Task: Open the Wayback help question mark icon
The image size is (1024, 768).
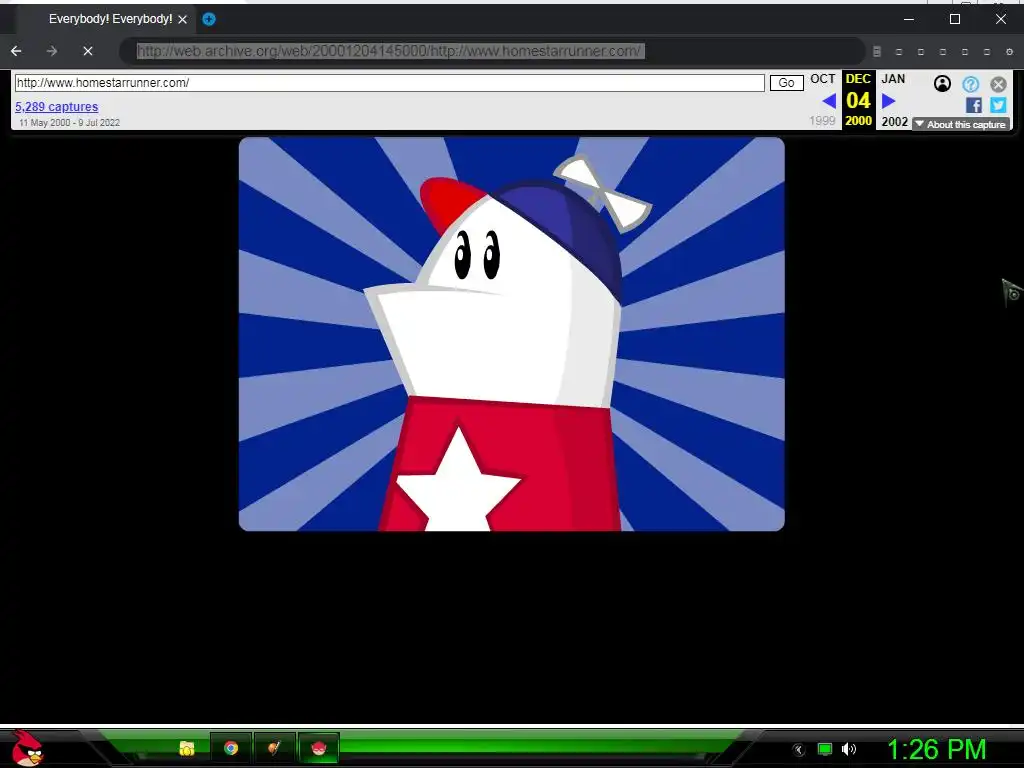Action: coord(970,84)
